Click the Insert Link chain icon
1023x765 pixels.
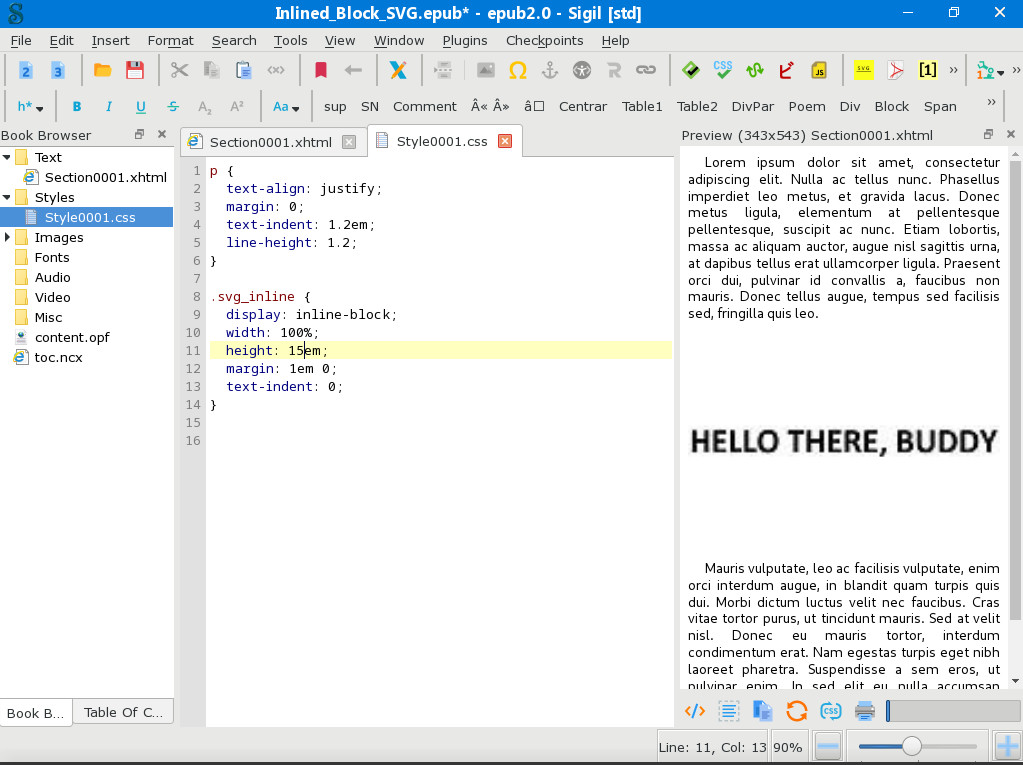click(646, 70)
